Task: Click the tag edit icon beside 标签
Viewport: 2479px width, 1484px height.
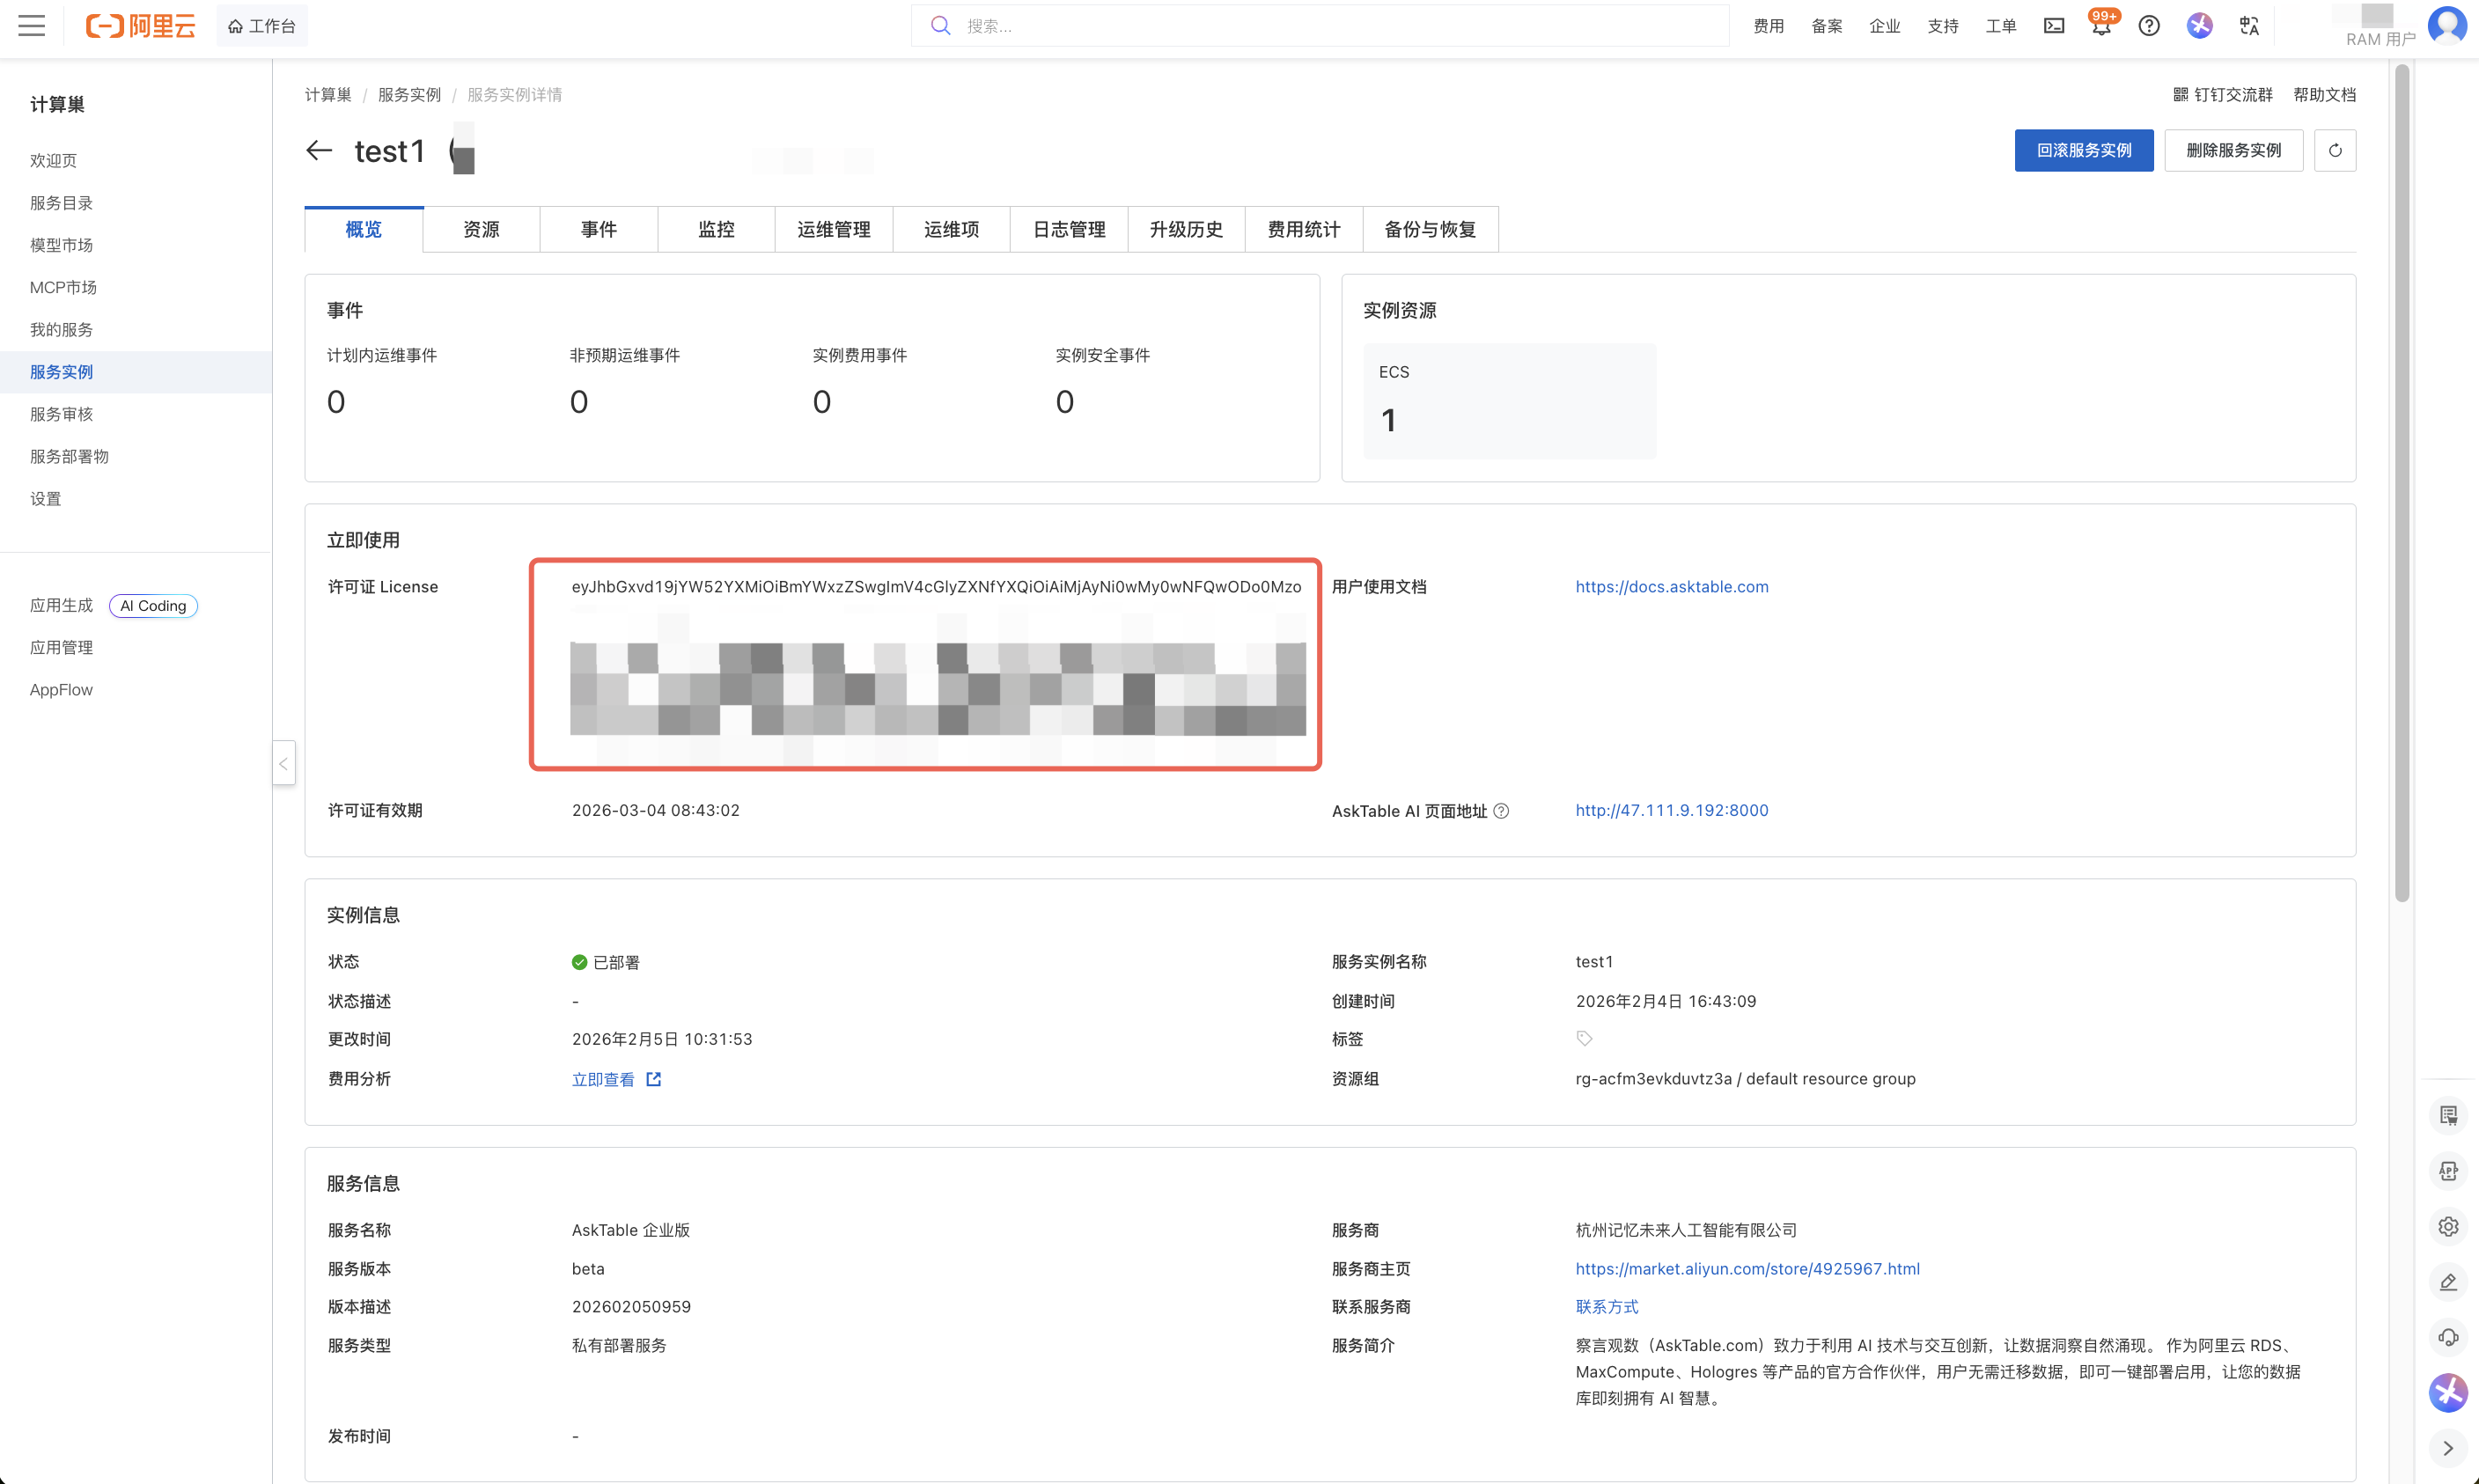Action: click(x=1584, y=1039)
